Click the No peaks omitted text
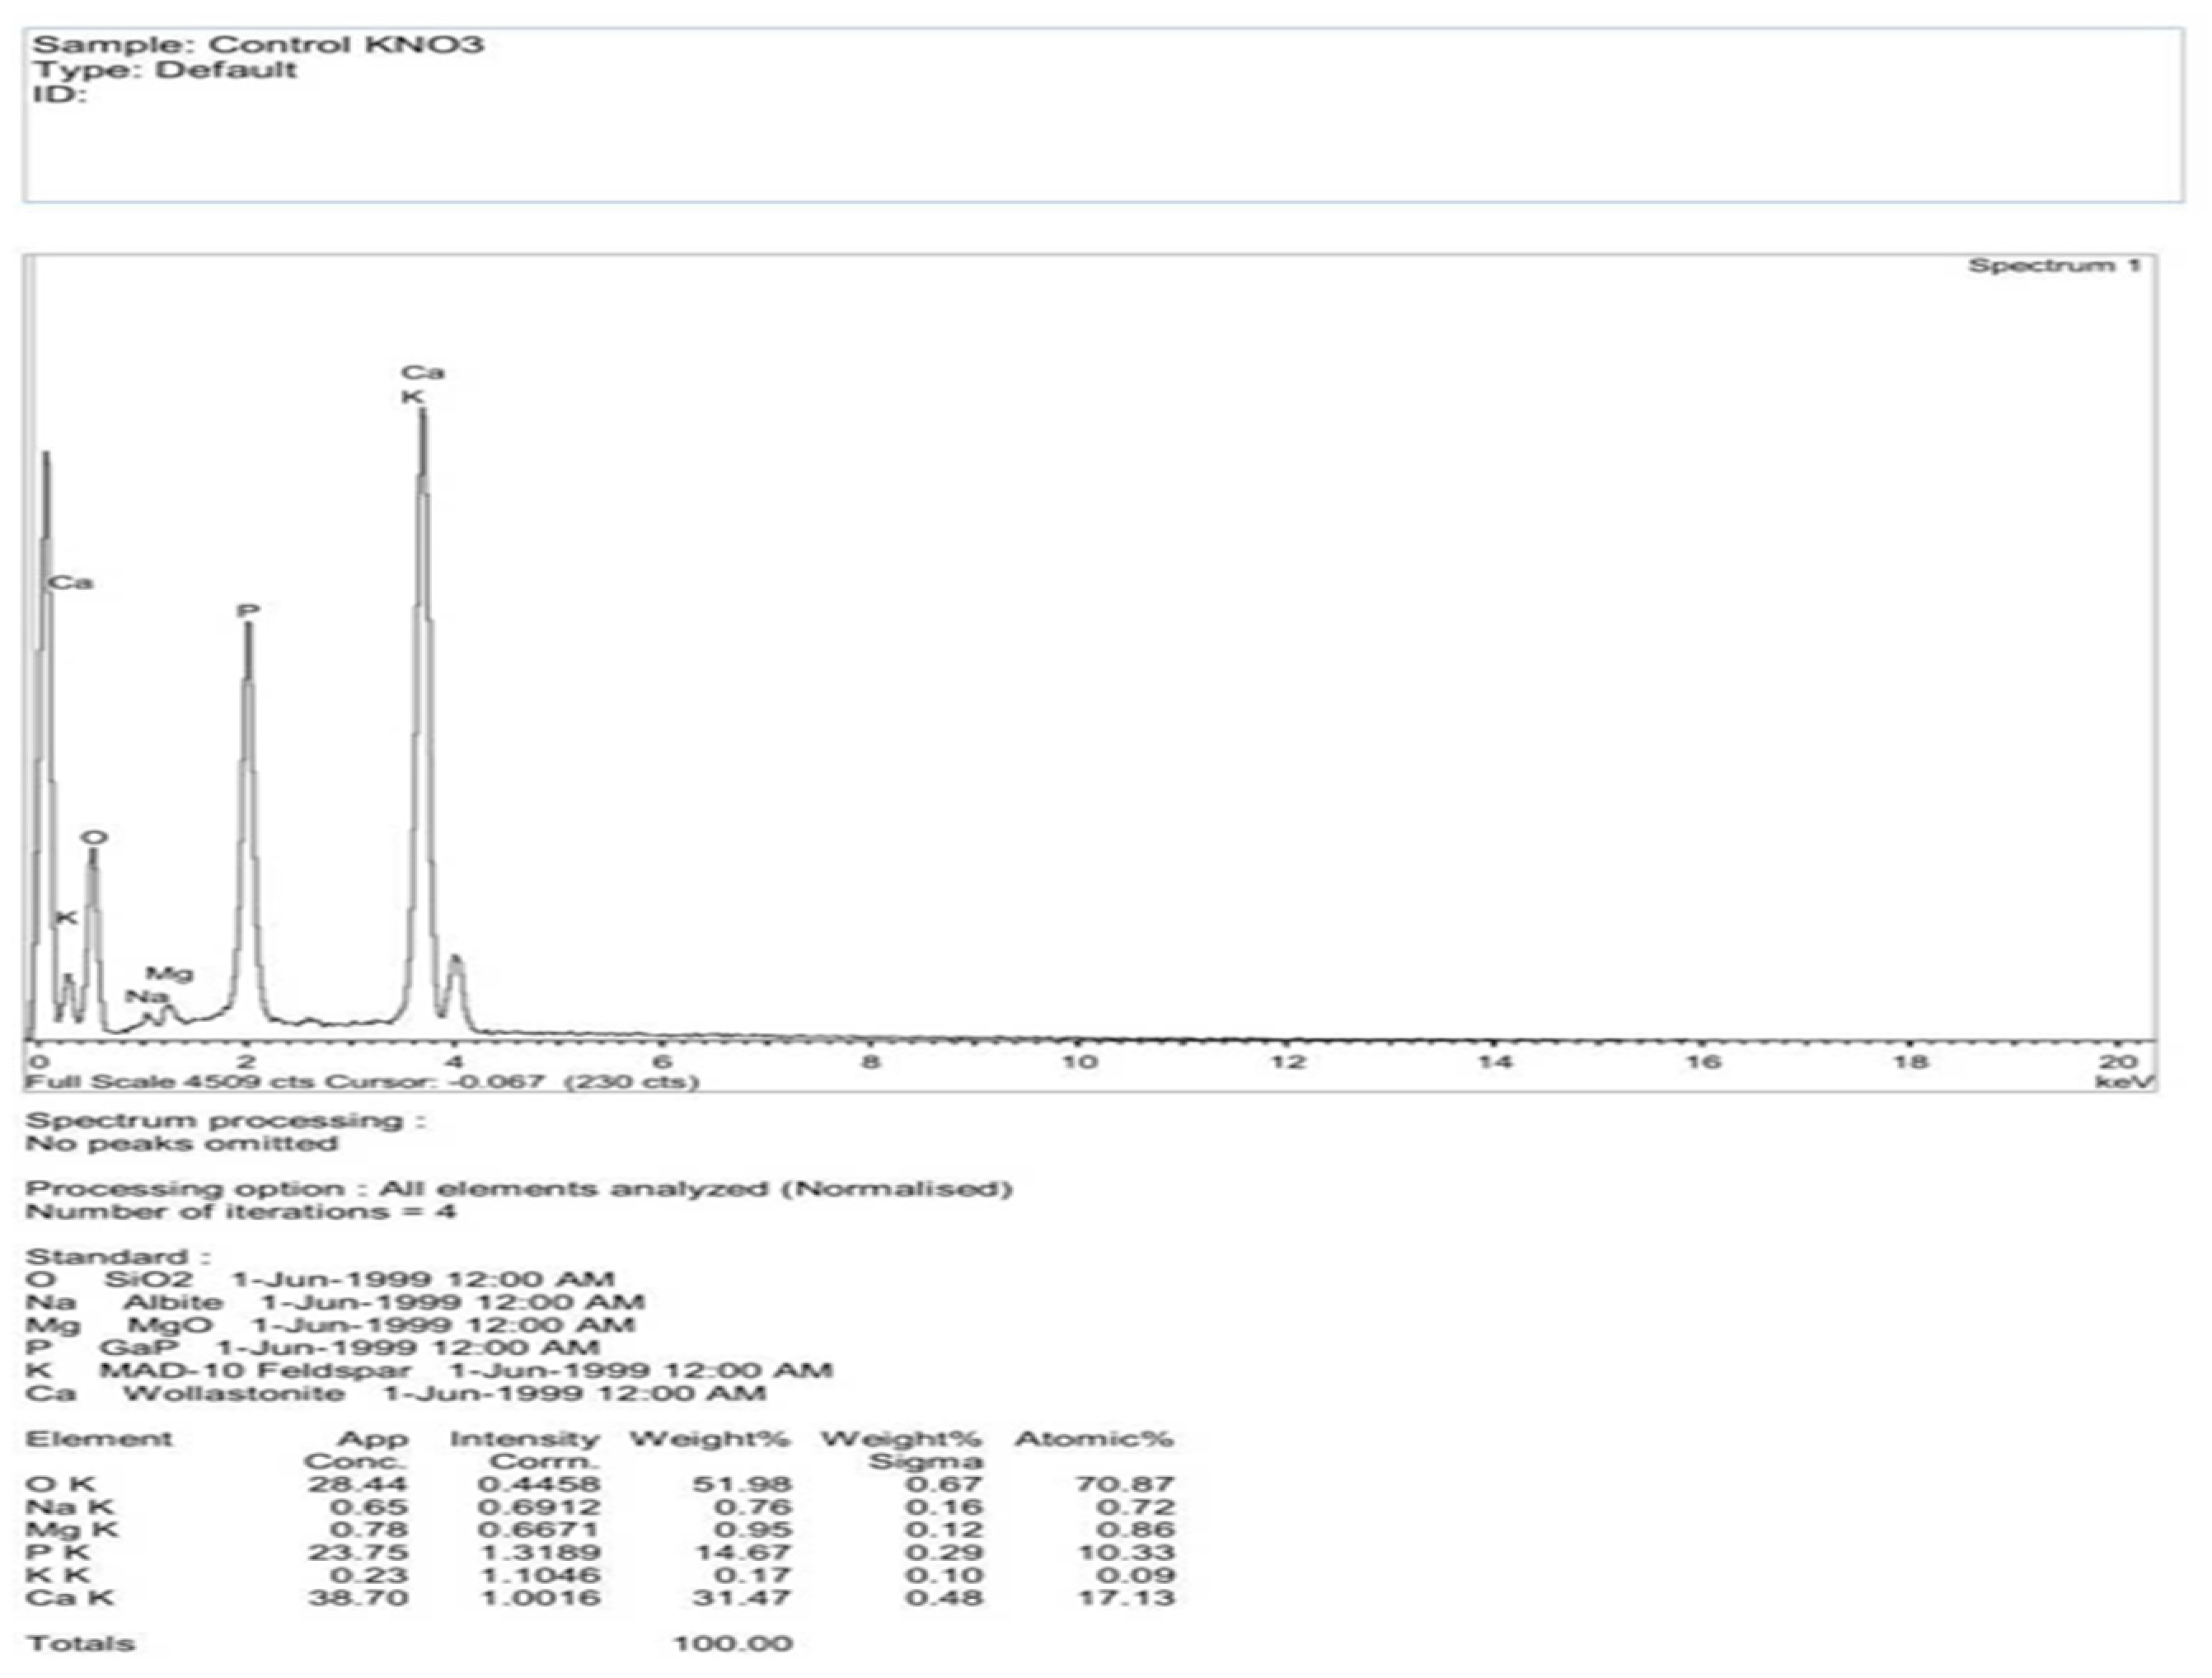Image resolution: width=2212 pixels, height=1678 pixels. (181, 1143)
